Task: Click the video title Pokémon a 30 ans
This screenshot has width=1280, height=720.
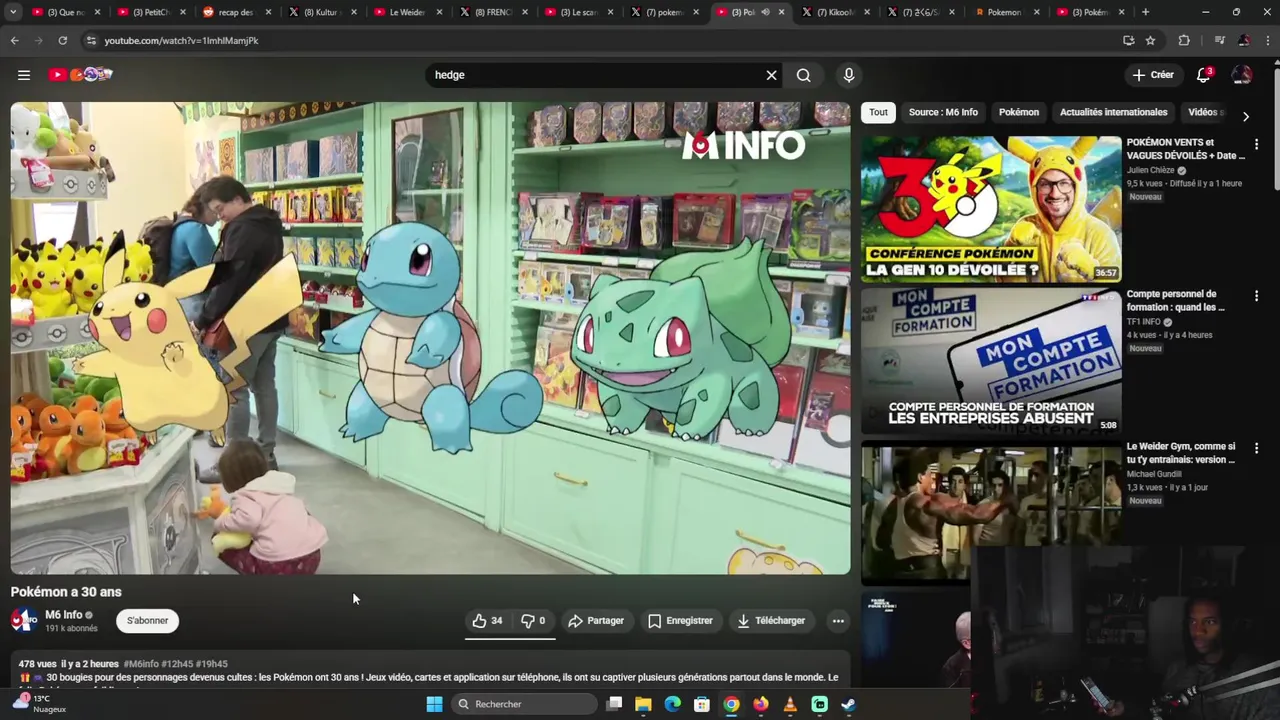Action: point(66,592)
